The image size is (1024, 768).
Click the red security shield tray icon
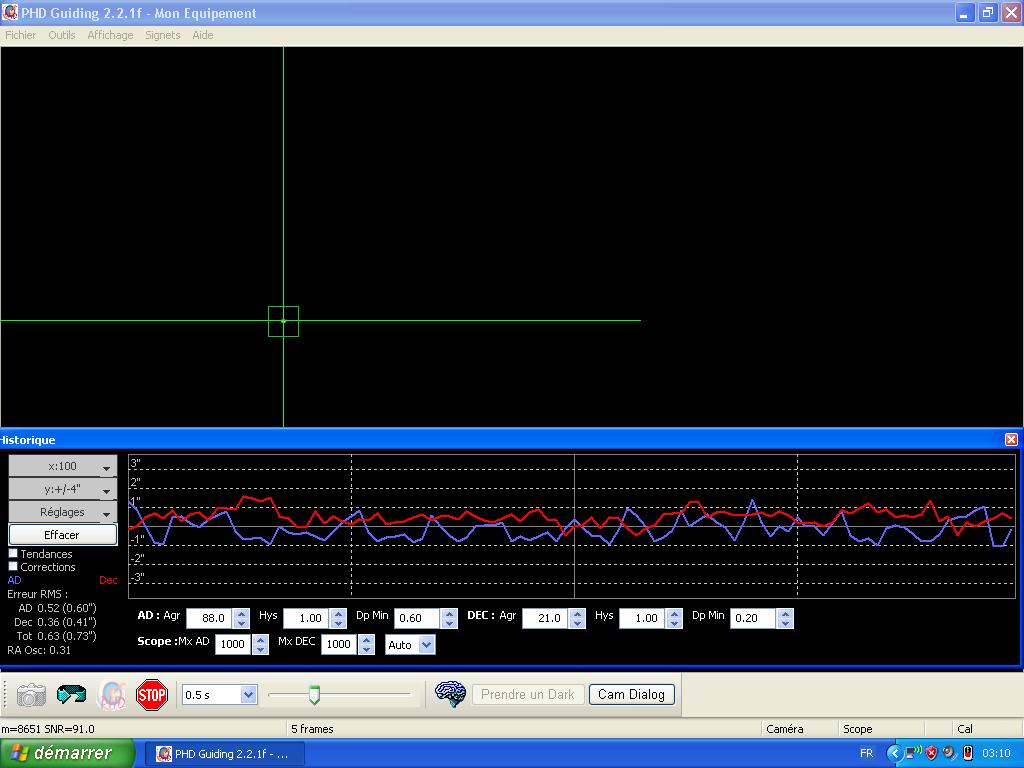931,753
